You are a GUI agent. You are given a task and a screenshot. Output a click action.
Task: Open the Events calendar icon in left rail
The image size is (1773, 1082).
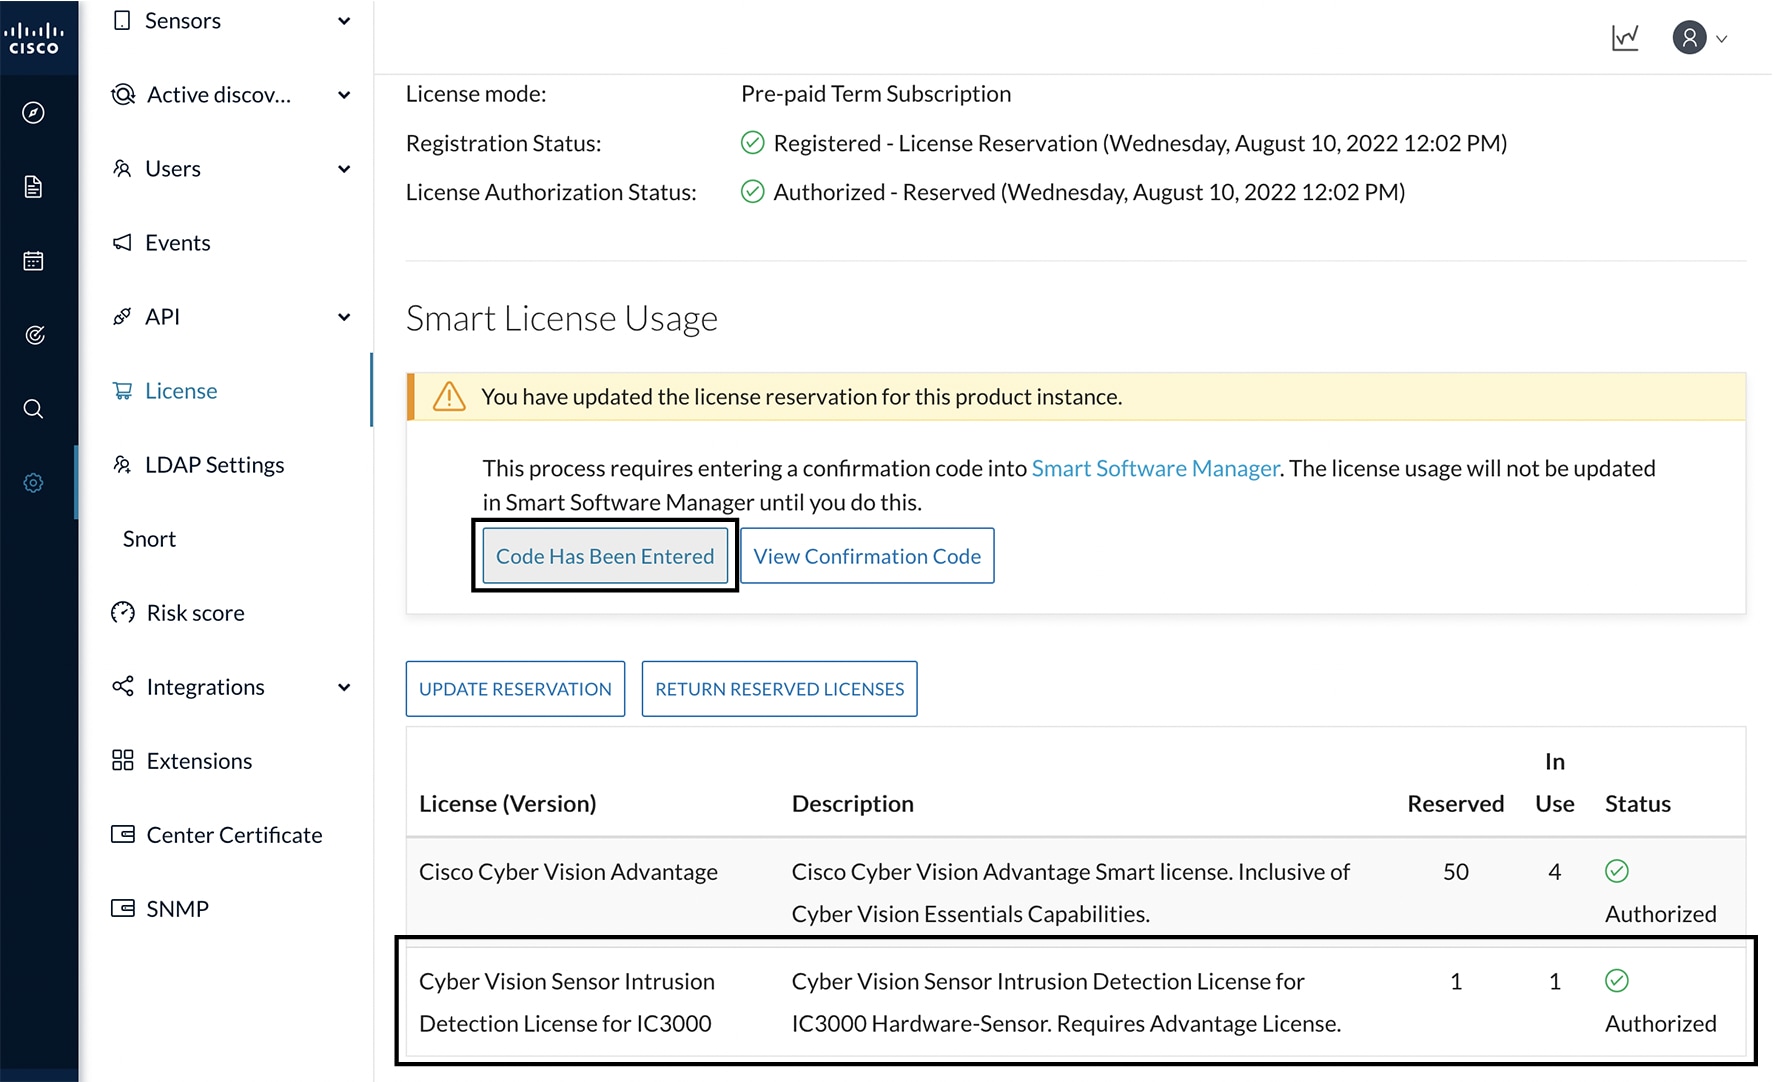pos(33,261)
